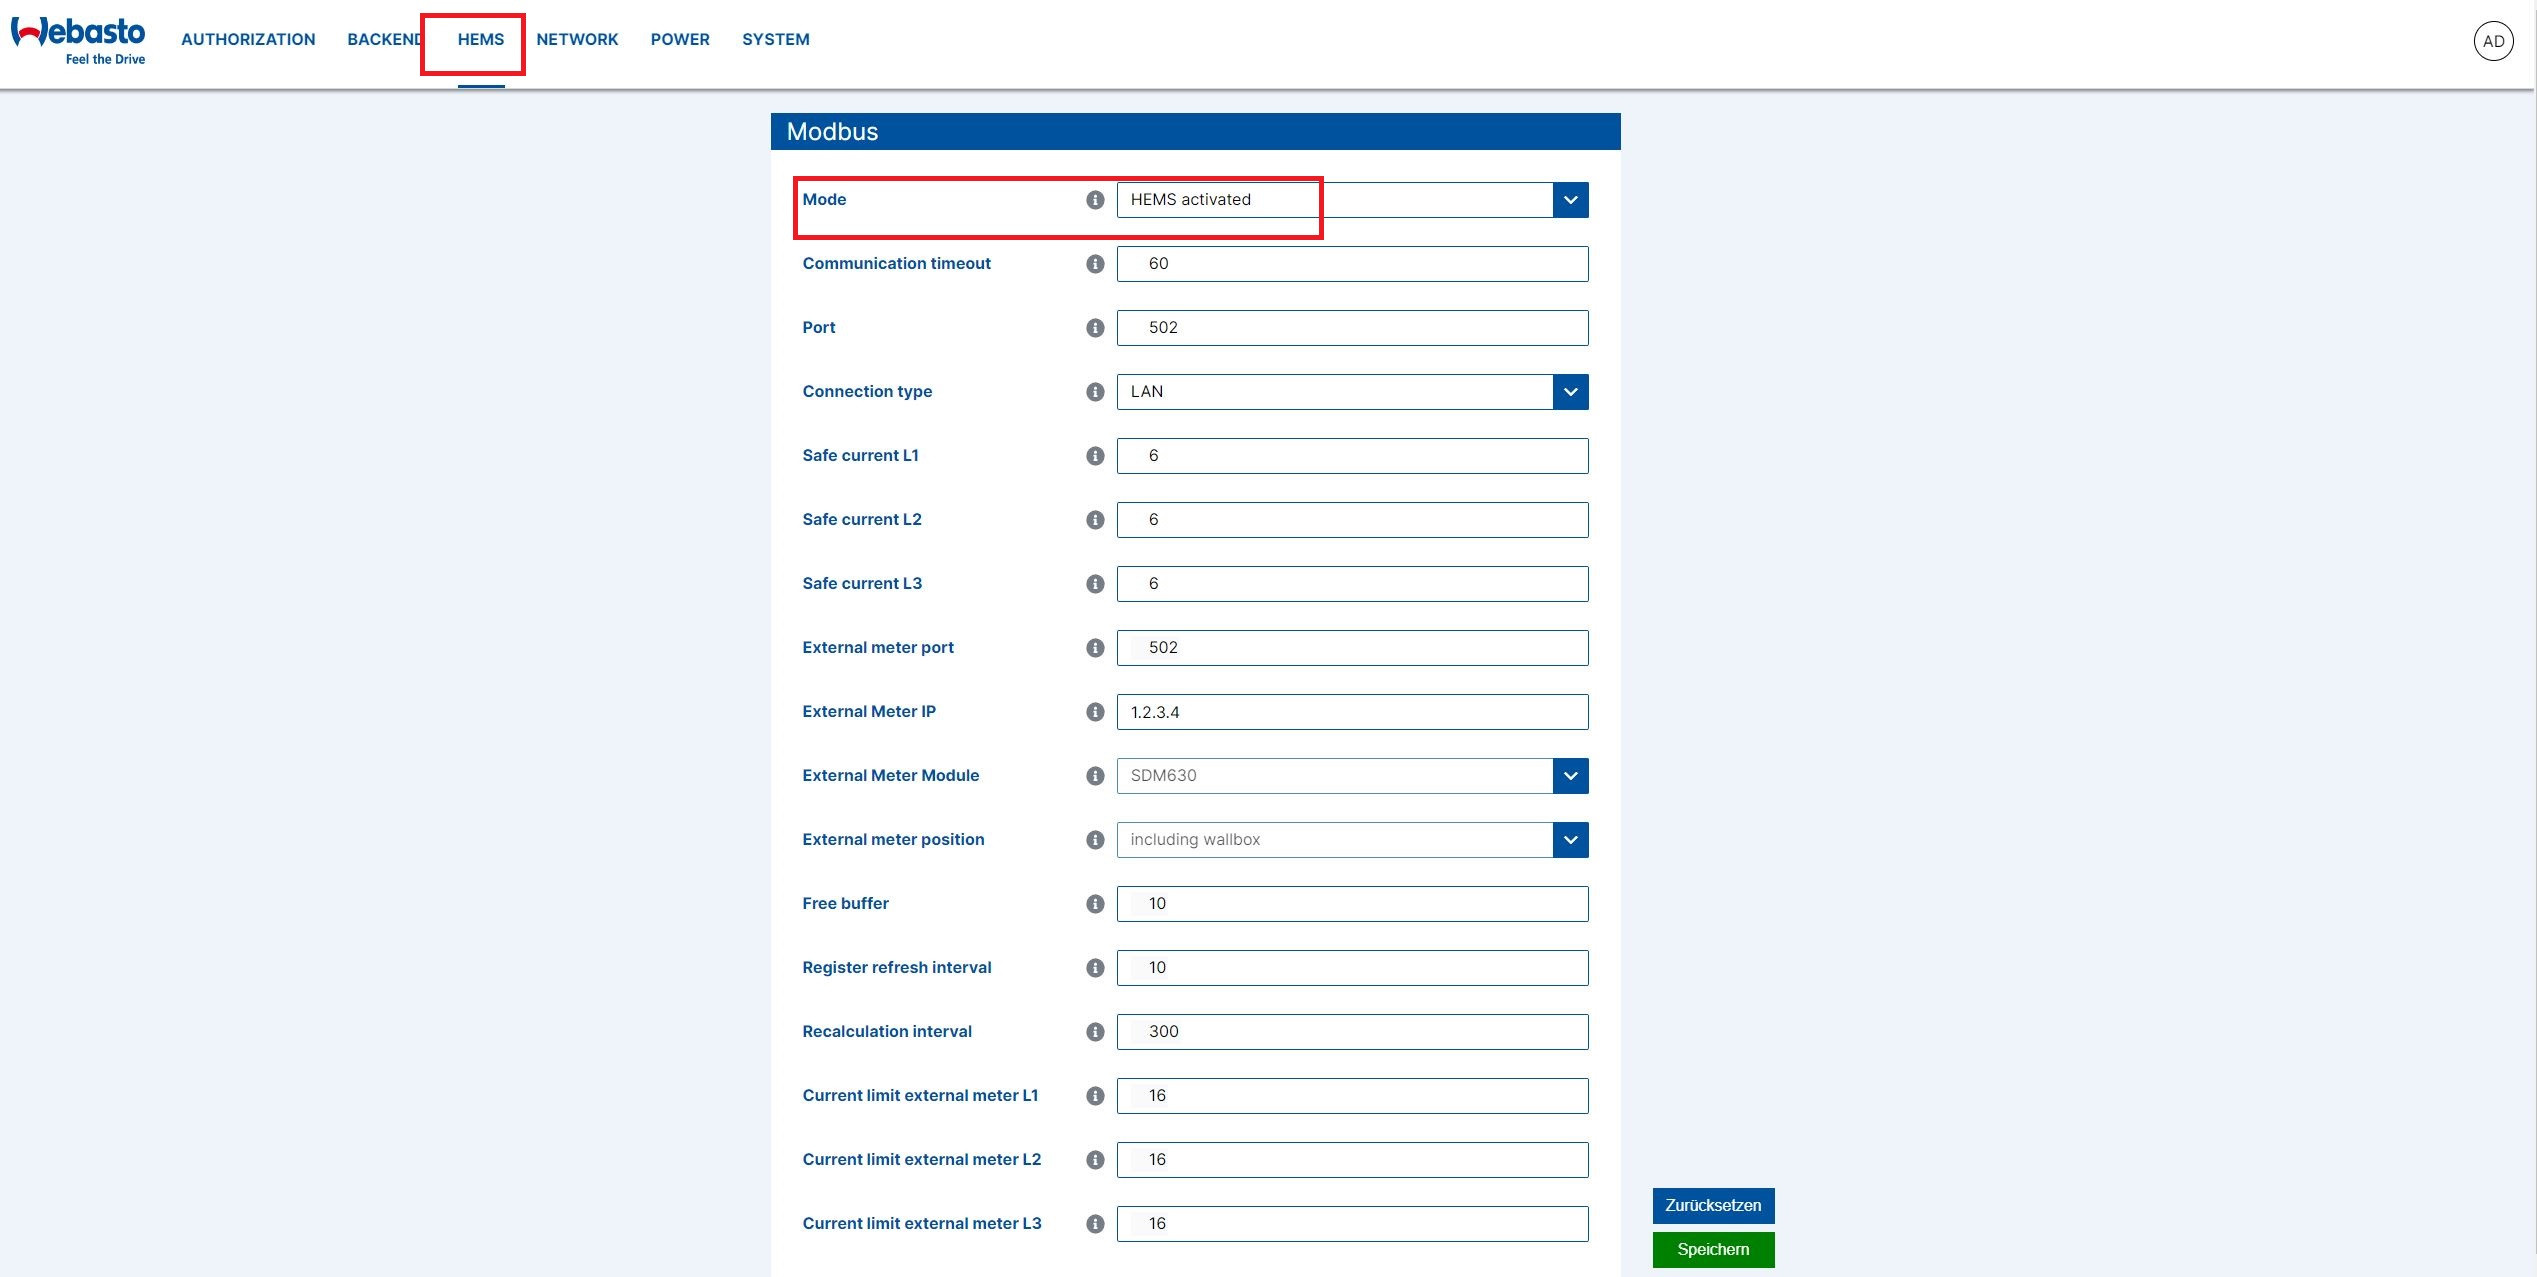Viewport: 2537px width, 1277px height.
Task: Click the Zurücksetzen button
Action: coord(1712,1205)
